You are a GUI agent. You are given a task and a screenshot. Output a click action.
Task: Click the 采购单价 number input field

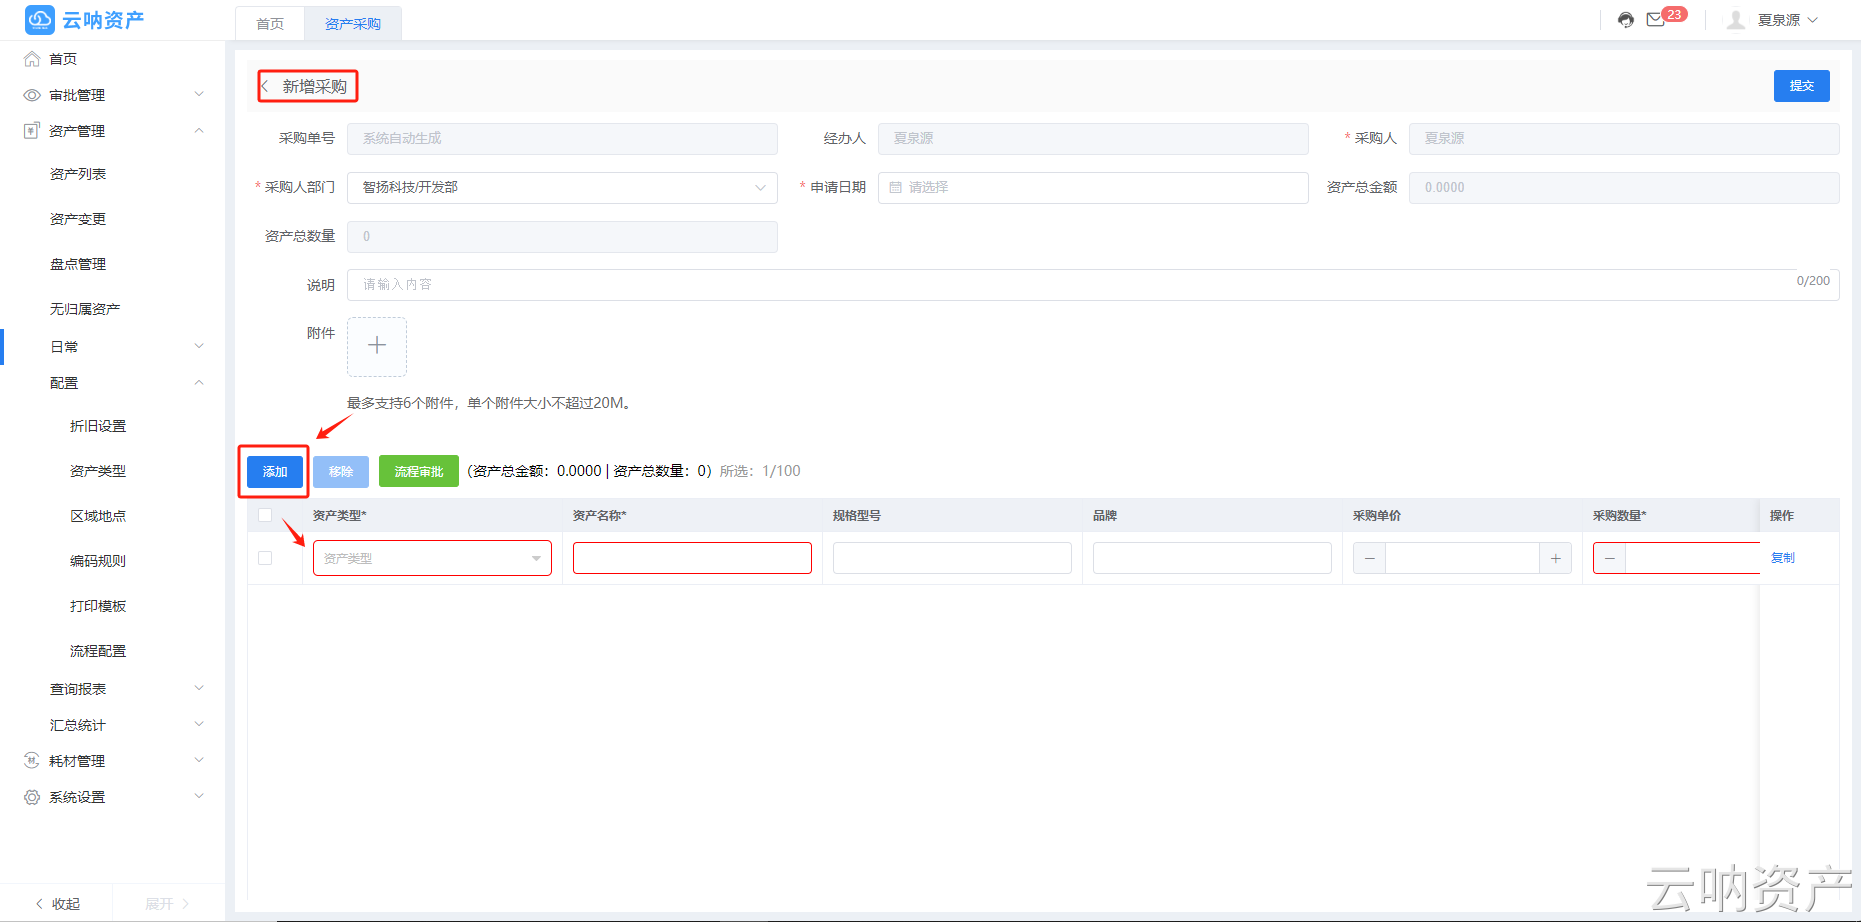click(x=1462, y=558)
